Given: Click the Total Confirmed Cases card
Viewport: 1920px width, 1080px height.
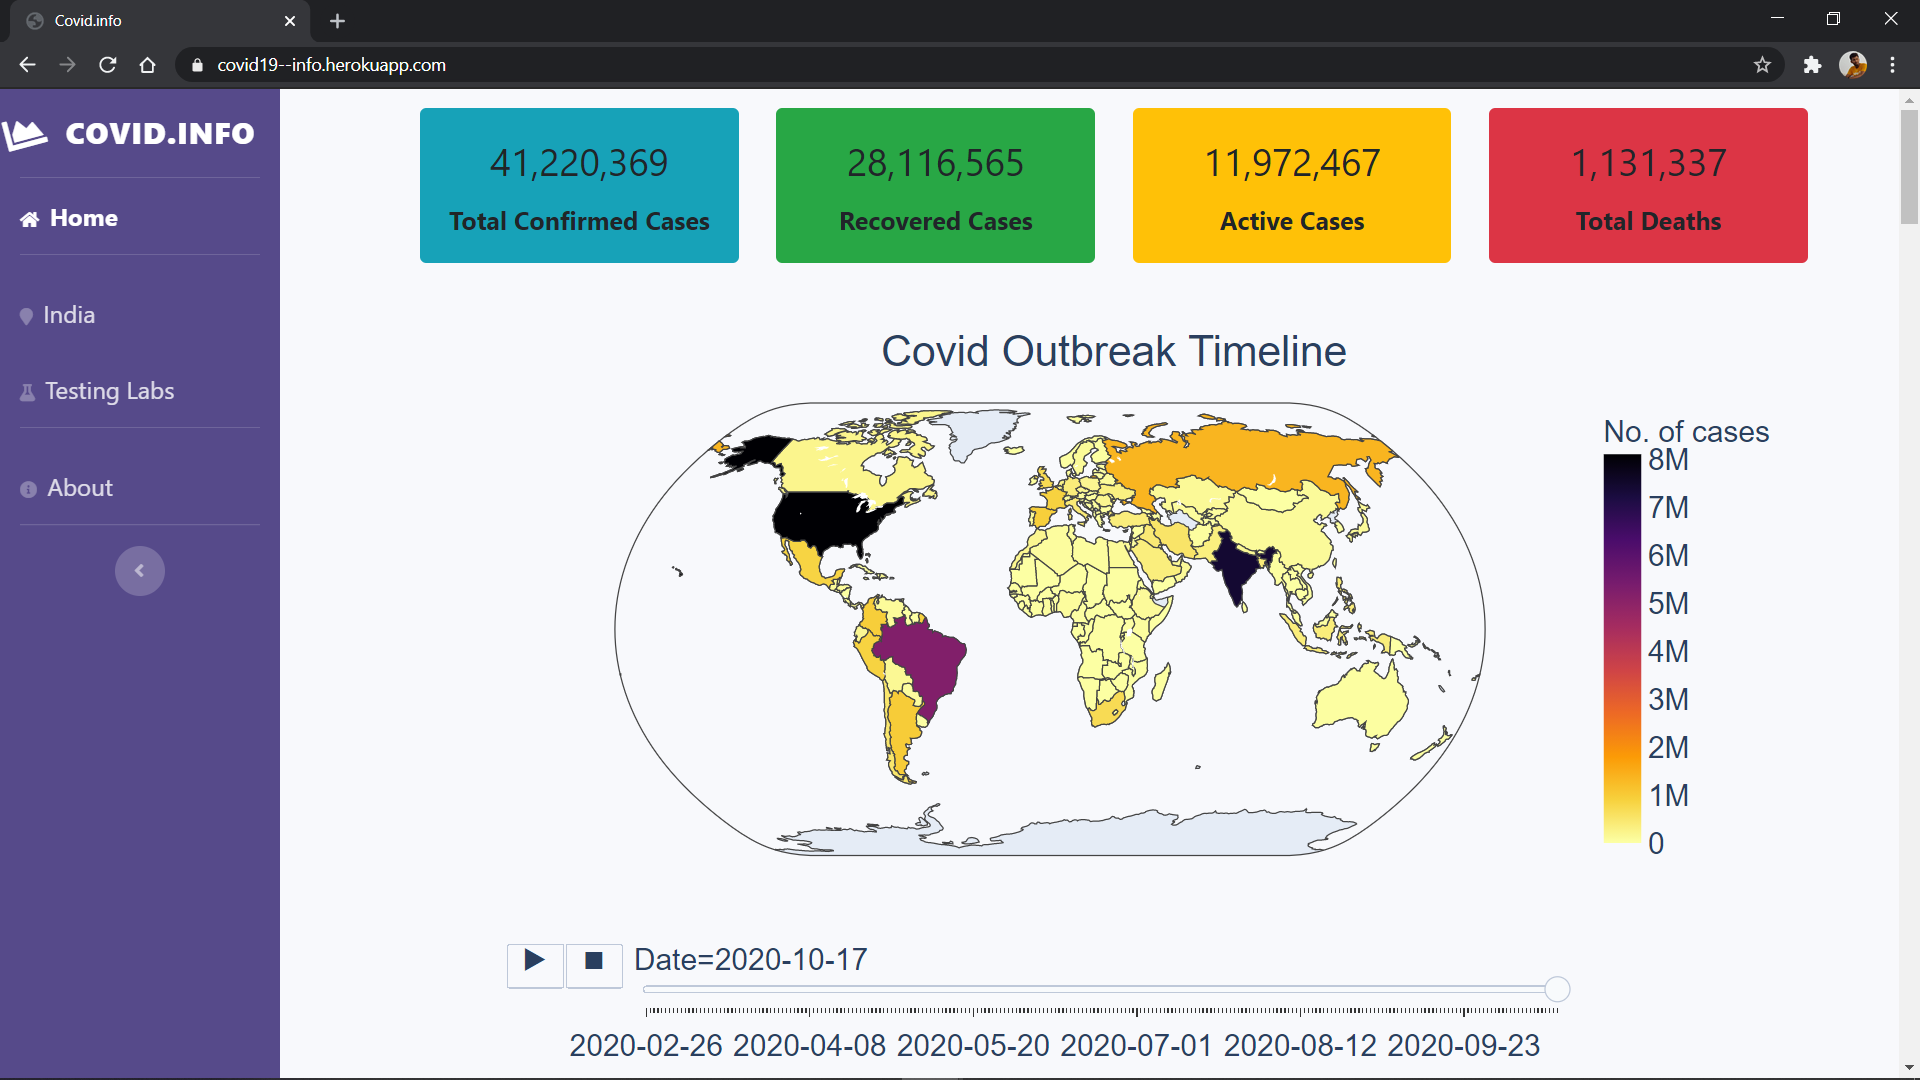Looking at the screenshot, I should pyautogui.click(x=579, y=186).
